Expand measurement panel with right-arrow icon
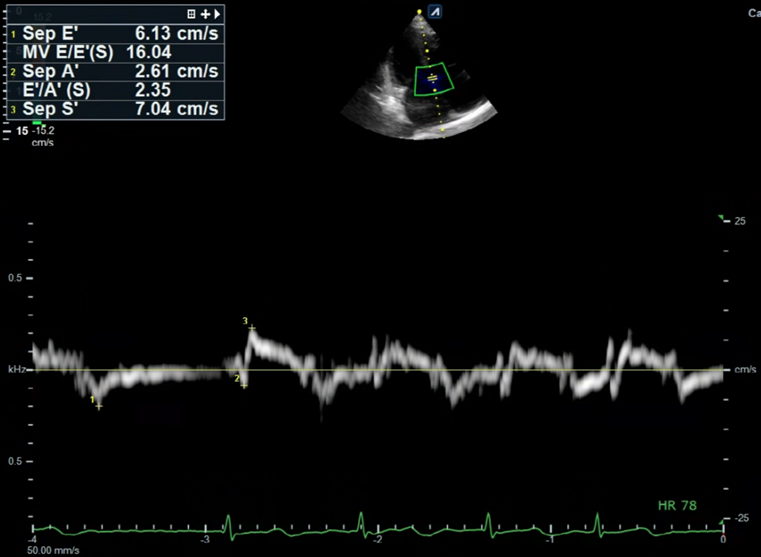 217,14
